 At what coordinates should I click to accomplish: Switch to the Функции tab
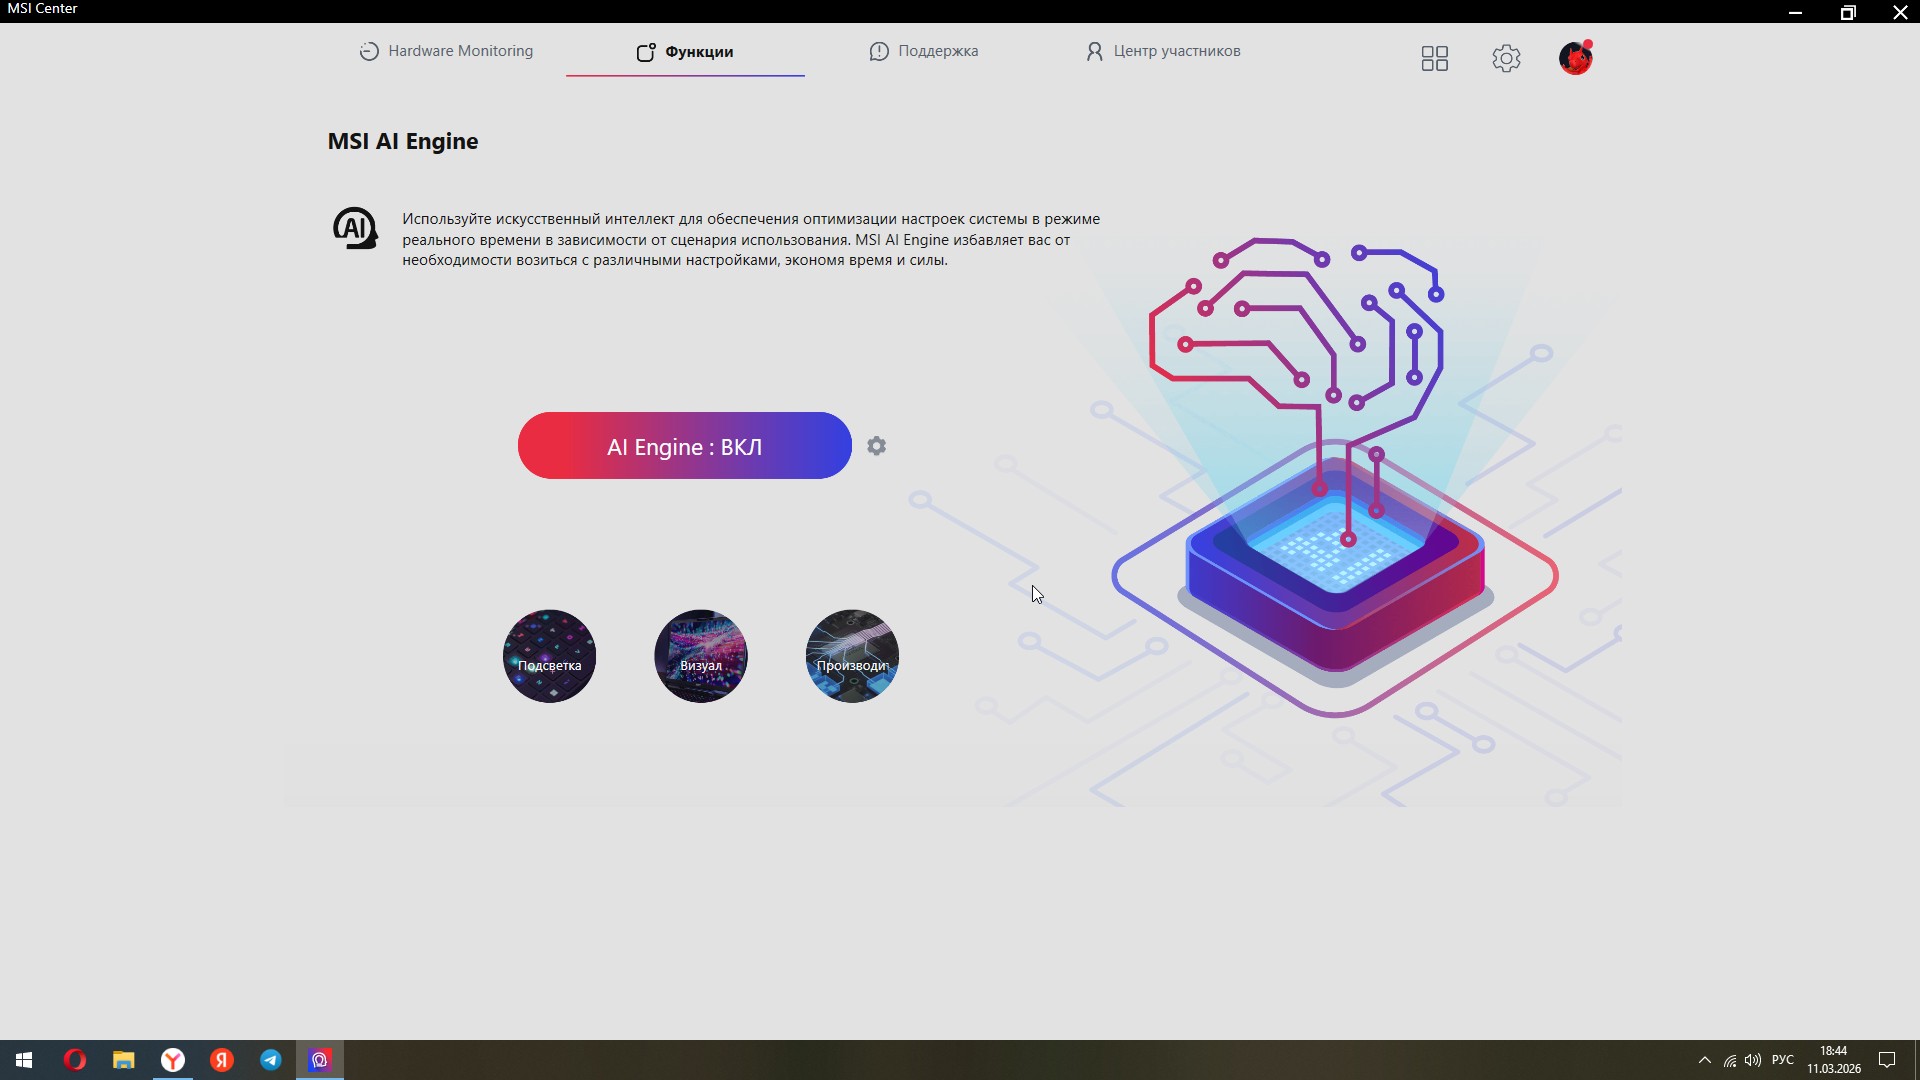point(685,52)
